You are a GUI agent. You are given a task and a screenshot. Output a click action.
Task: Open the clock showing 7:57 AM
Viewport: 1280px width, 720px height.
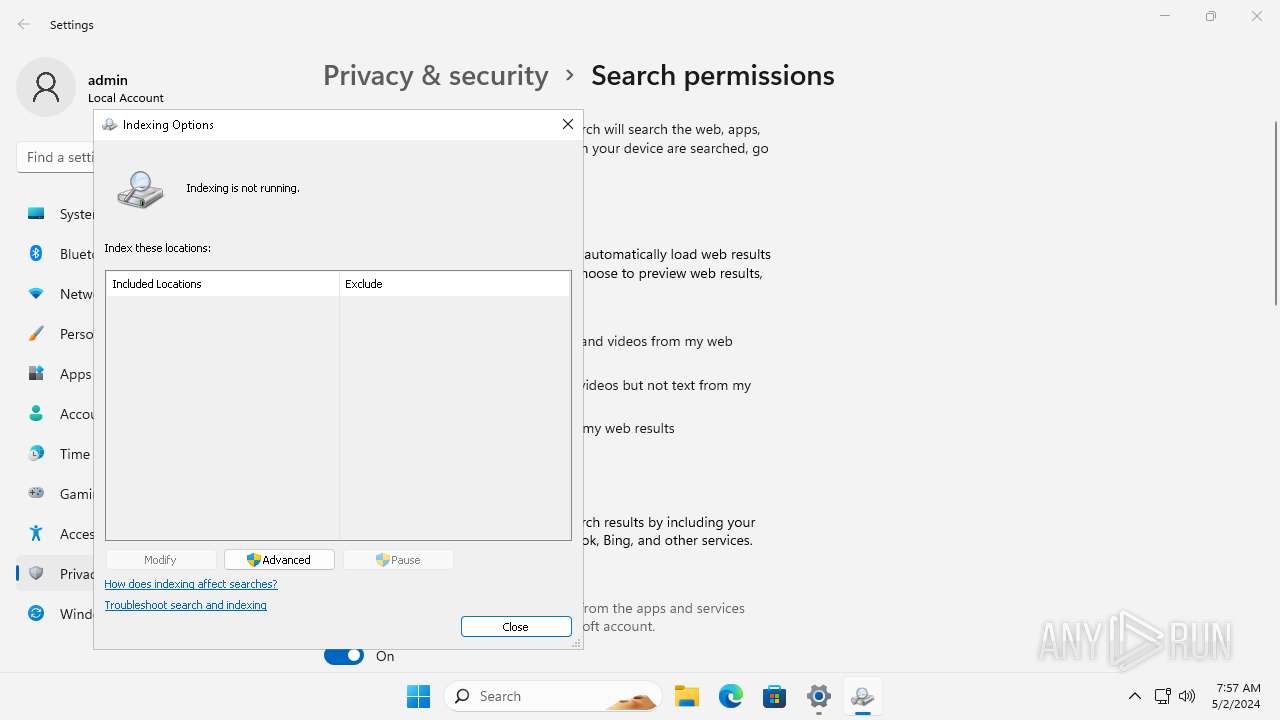point(1238,696)
